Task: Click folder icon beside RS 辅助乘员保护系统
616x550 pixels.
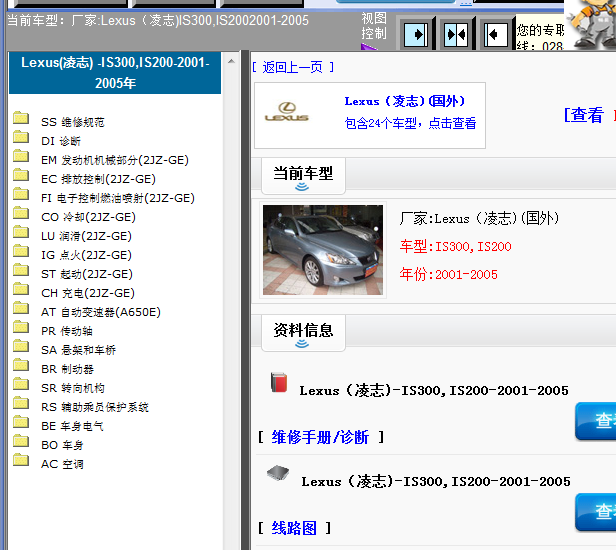Action: pyautogui.click(x=21, y=403)
